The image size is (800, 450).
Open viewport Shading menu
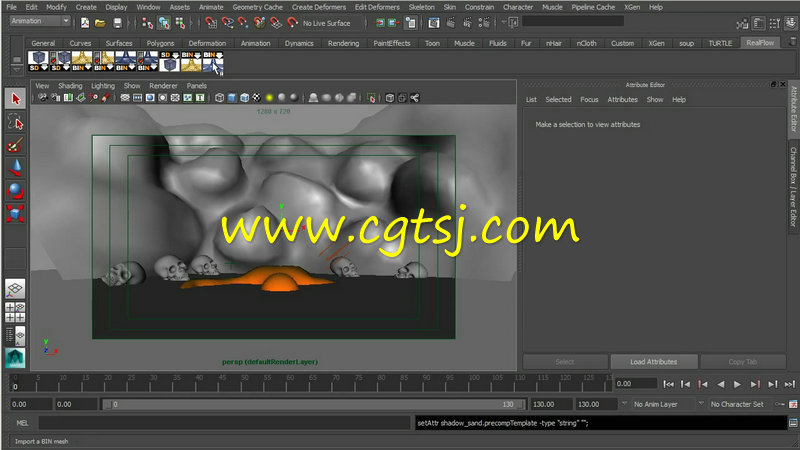tap(70, 86)
